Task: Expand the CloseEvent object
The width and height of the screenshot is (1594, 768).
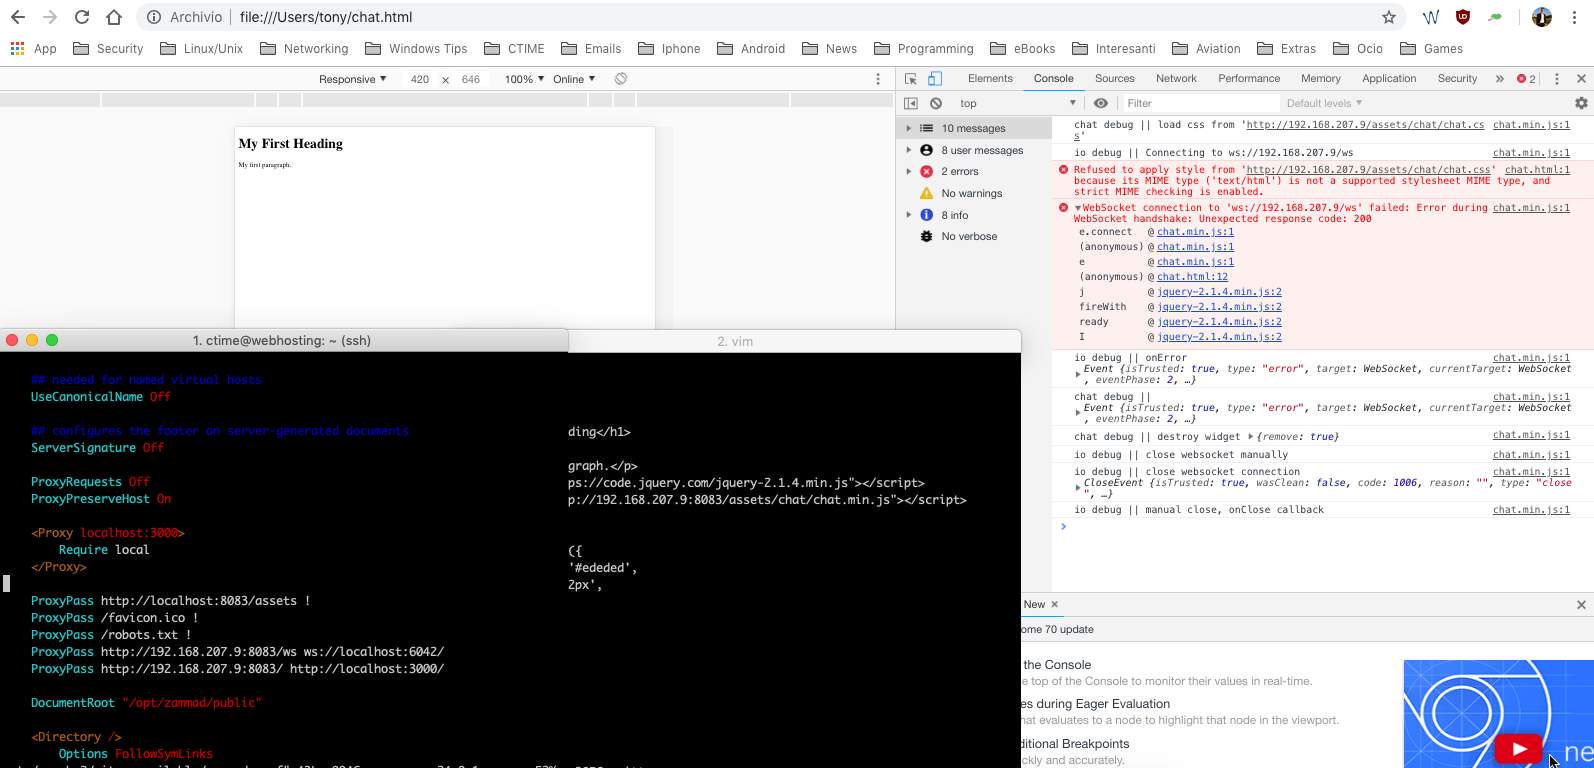Action: 1078,488
